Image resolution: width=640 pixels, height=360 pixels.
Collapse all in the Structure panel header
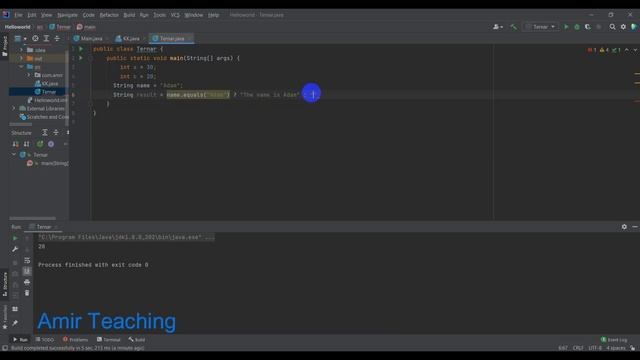tap(56, 133)
